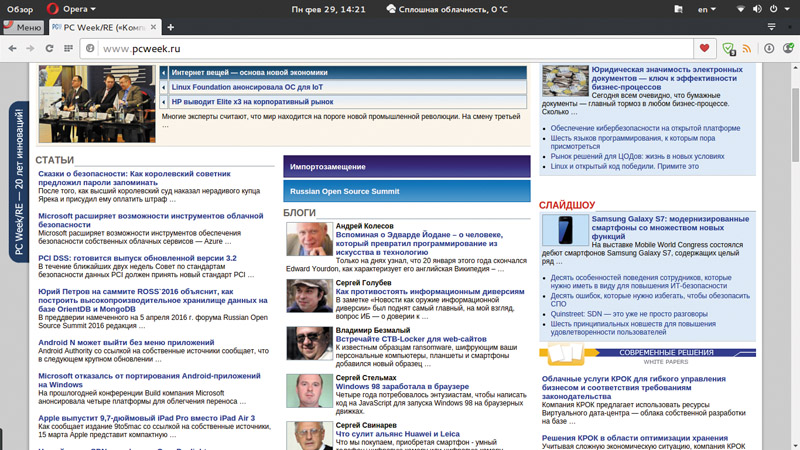The height and width of the screenshot is (450, 800).
Task: Open Облачные услуги КРОК article
Action: point(633,387)
